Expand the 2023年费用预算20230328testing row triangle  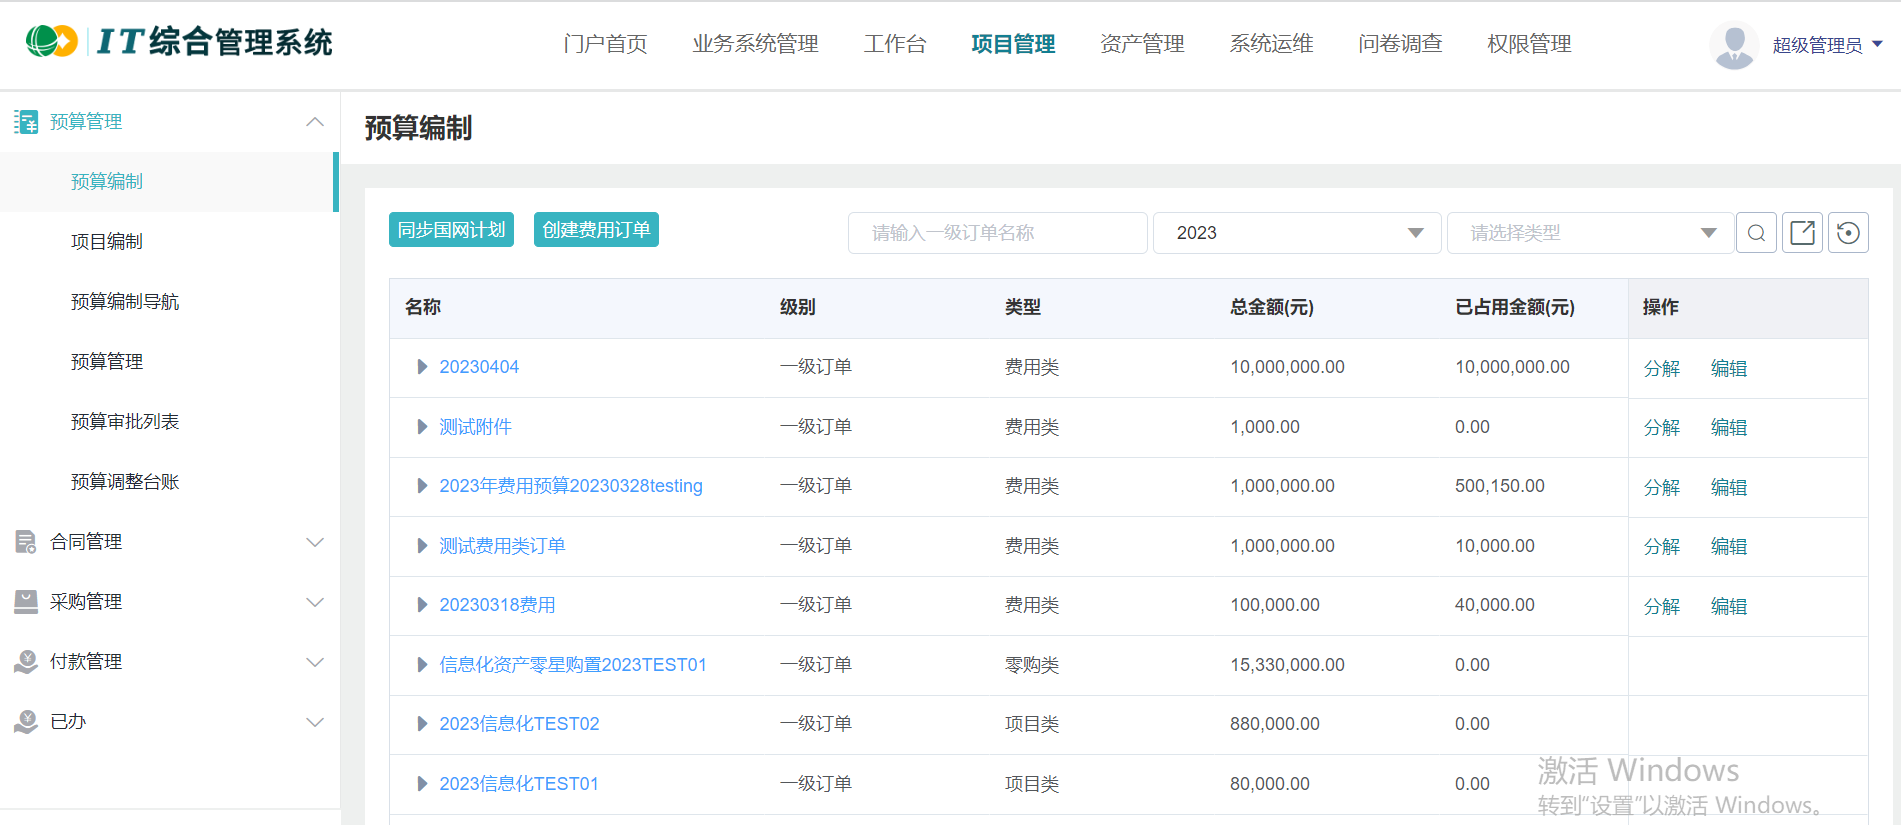pyautogui.click(x=422, y=486)
